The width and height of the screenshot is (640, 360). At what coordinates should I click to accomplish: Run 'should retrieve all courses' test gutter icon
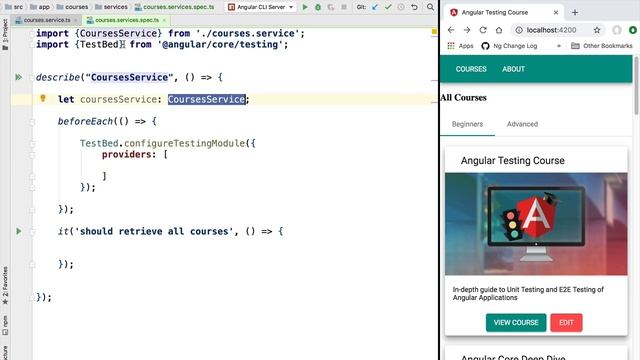pos(18,231)
